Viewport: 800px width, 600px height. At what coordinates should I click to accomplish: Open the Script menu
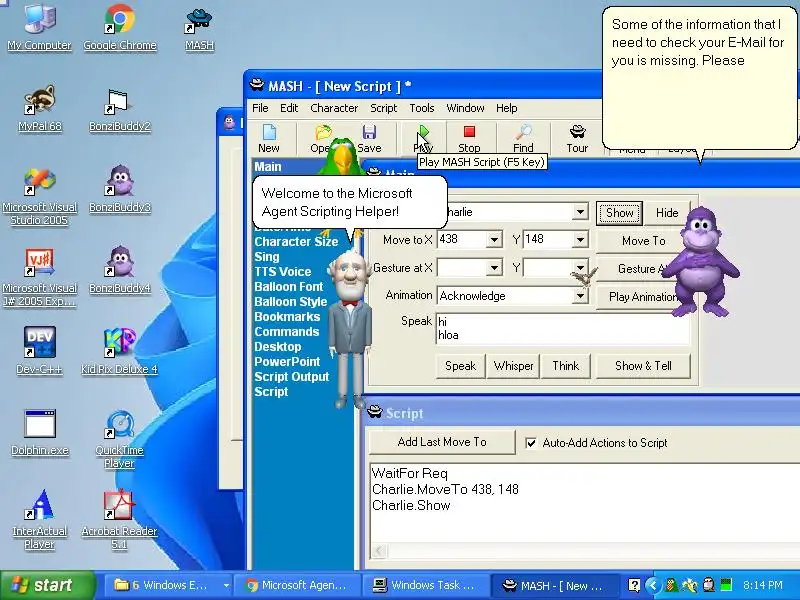383,108
